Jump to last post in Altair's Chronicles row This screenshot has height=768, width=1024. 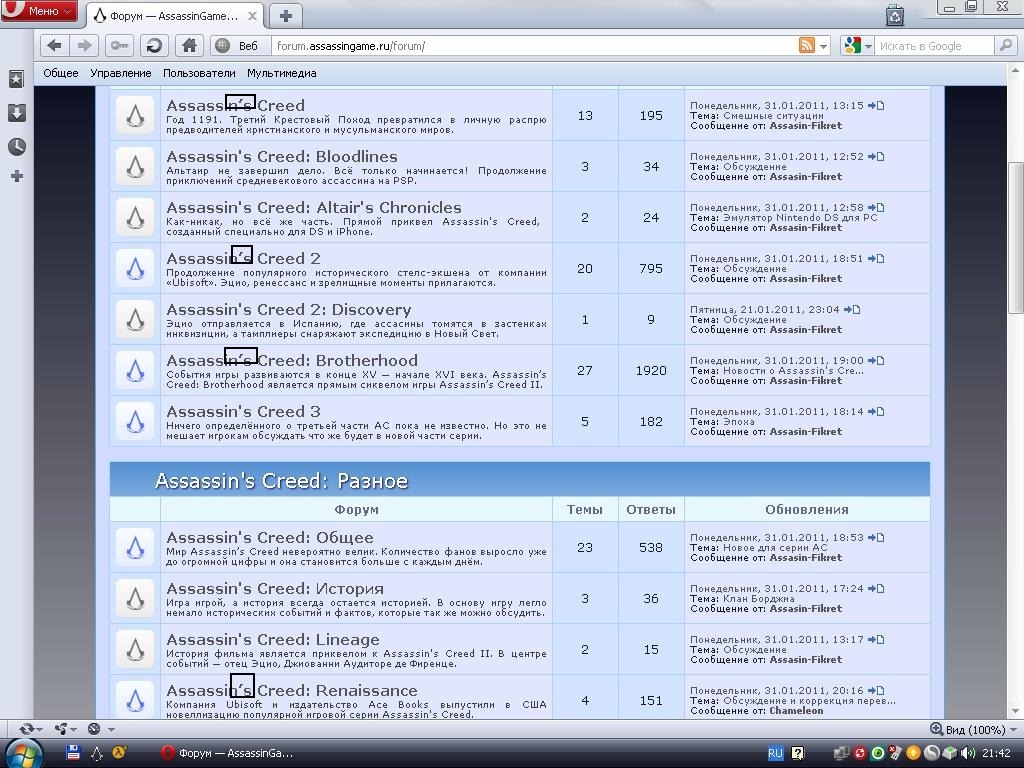tap(876, 208)
